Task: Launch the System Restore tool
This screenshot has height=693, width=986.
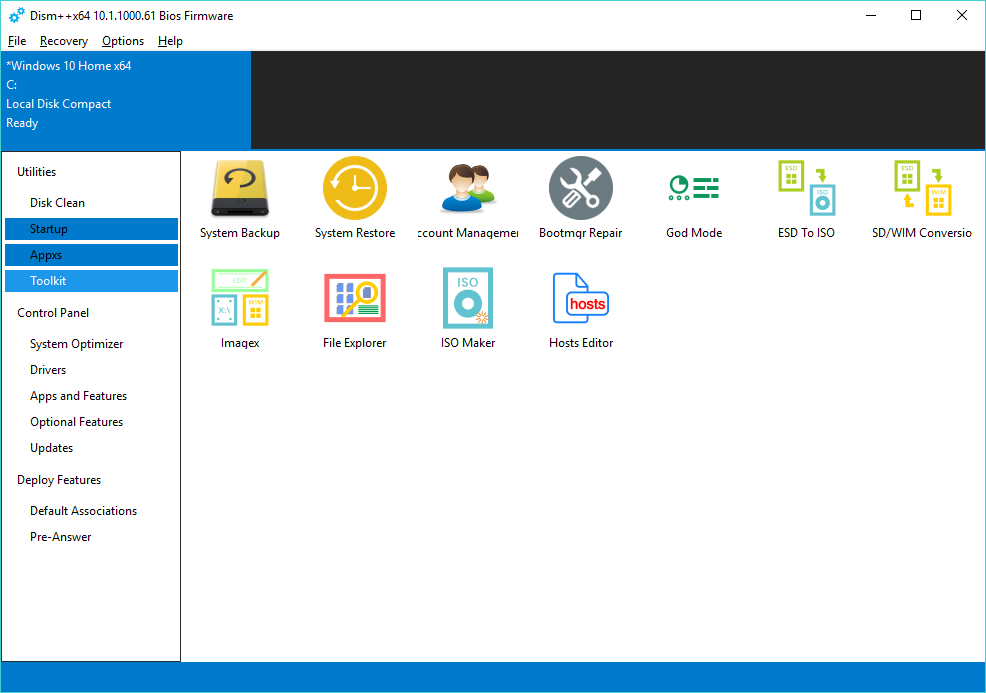Action: point(355,199)
